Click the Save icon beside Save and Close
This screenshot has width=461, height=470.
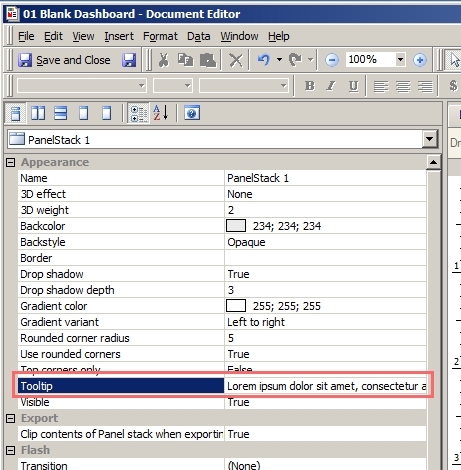(x=129, y=60)
